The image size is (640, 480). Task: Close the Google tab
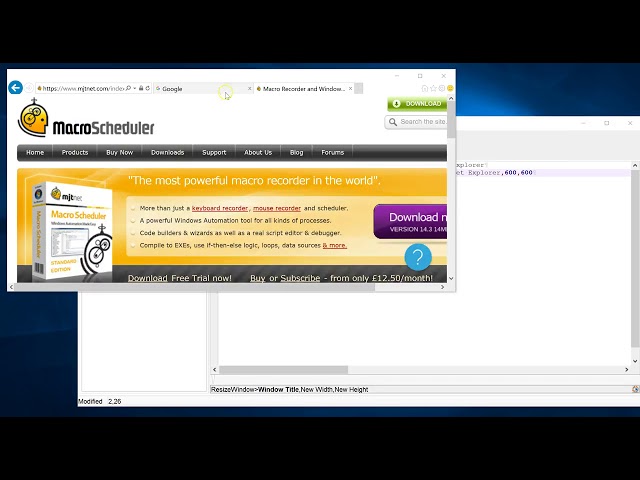click(x=250, y=88)
